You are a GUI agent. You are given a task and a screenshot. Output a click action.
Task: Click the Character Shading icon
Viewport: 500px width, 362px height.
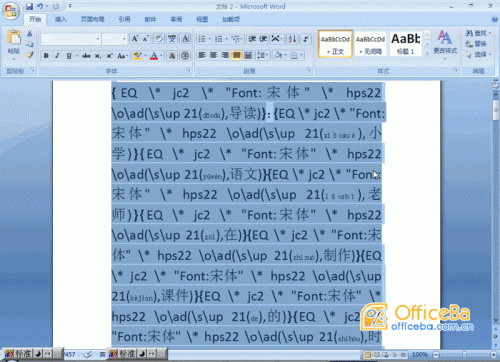tap(172, 56)
